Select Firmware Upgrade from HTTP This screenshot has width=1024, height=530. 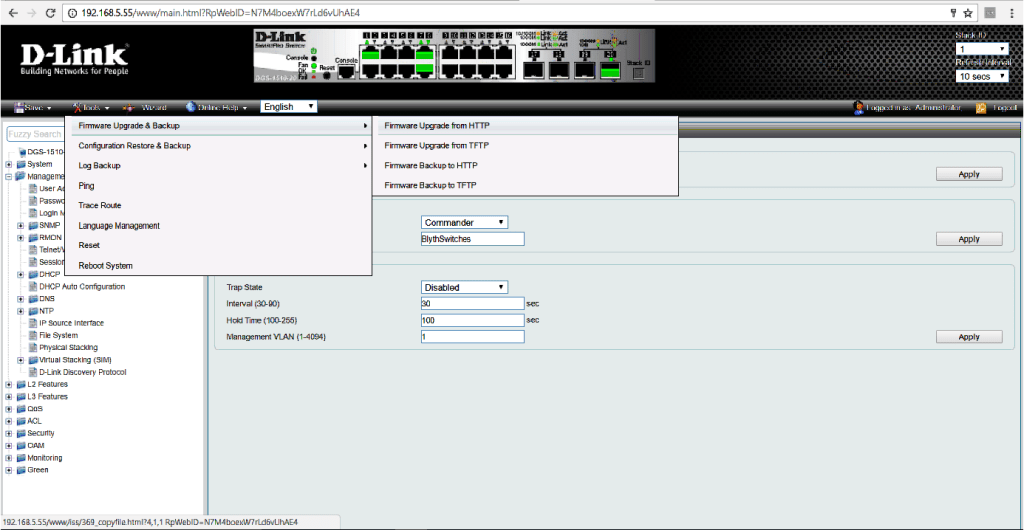[x=437, y=126]
